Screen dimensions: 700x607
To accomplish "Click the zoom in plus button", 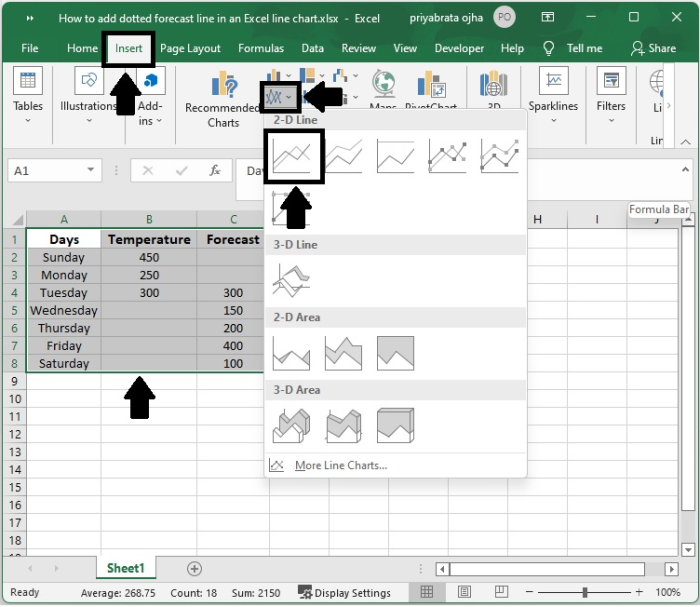I will 639,592.
